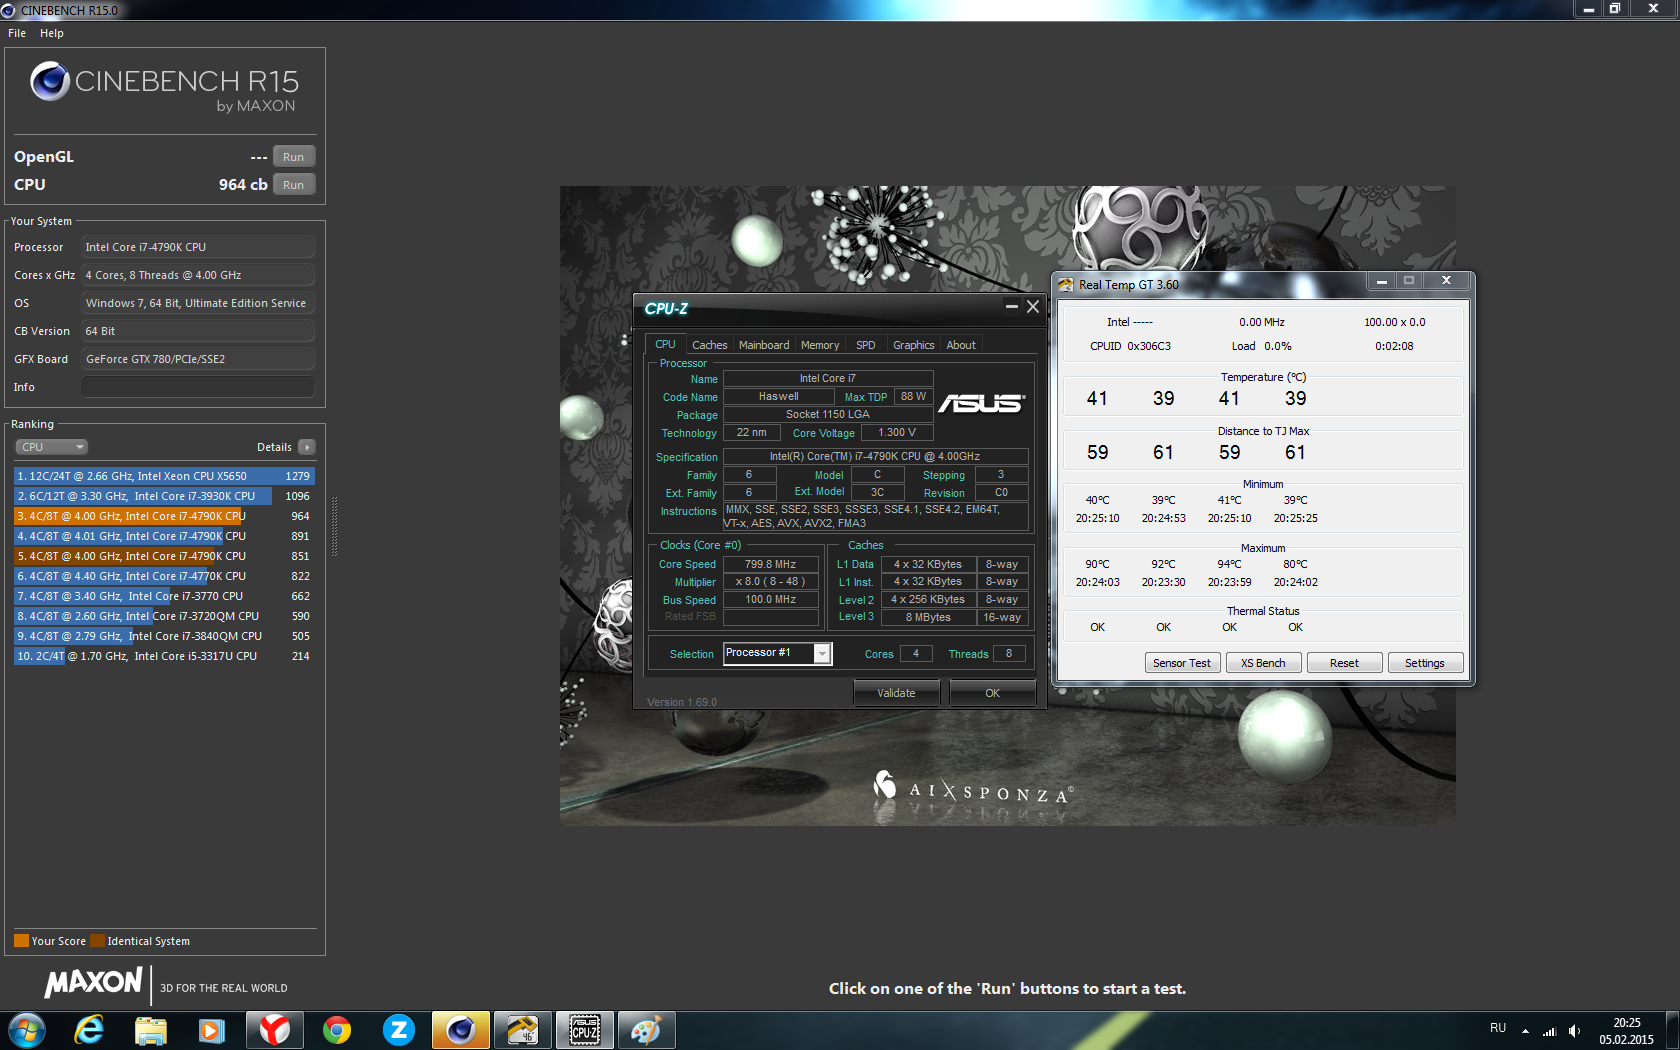
Task: Click the MAXON logo at the bottom left
Action: (93, 983)
